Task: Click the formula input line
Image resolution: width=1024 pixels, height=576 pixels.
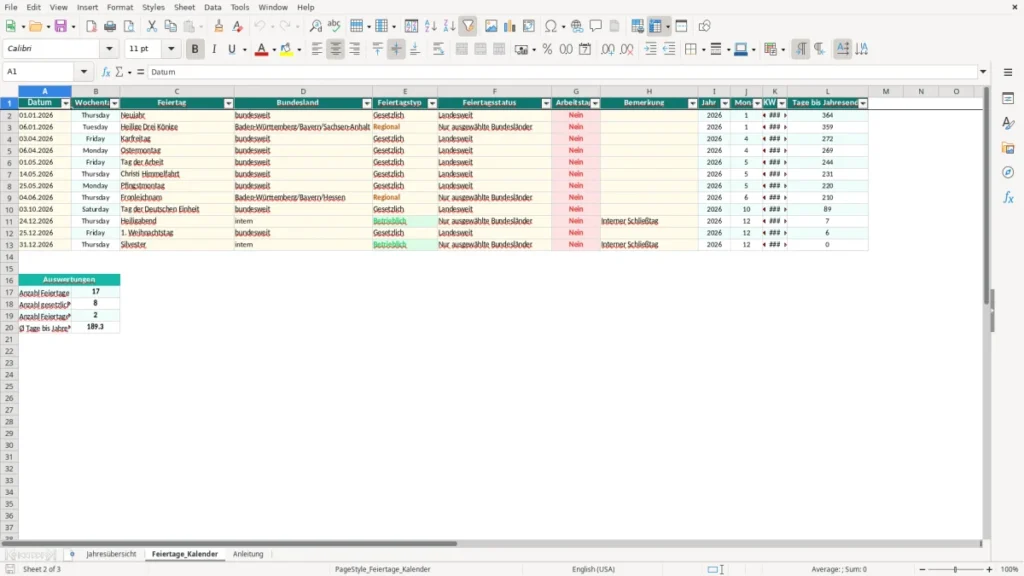Action: 562,72
